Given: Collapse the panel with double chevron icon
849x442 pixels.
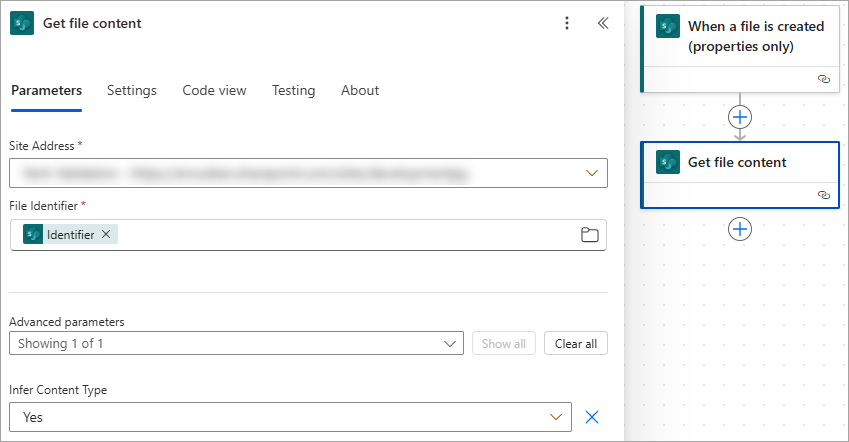Looking at the screenshot, I should (x=603, y=23).
